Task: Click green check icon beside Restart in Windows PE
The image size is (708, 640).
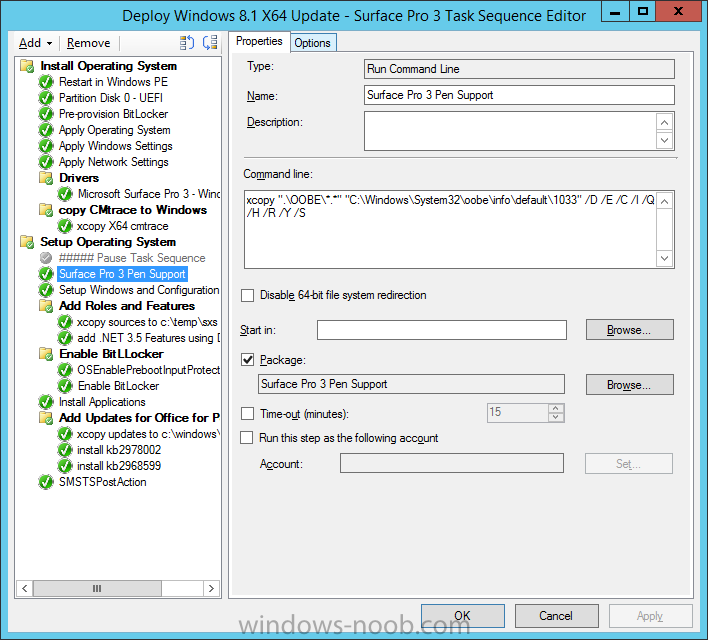Action: tap(46, 82)
